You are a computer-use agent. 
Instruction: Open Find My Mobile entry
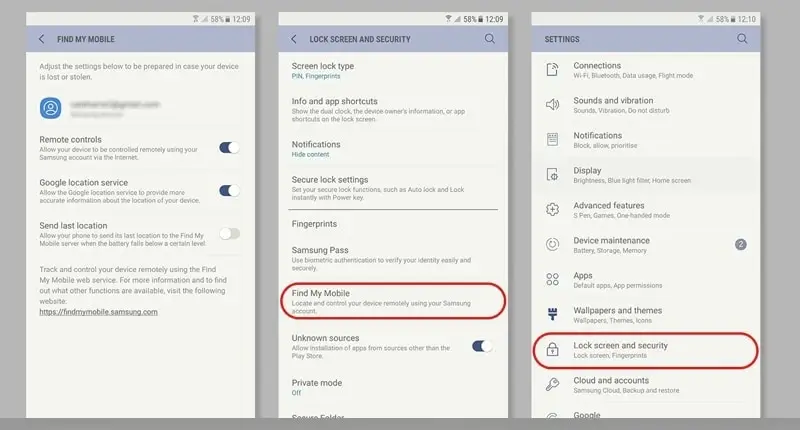pos(393,301)
